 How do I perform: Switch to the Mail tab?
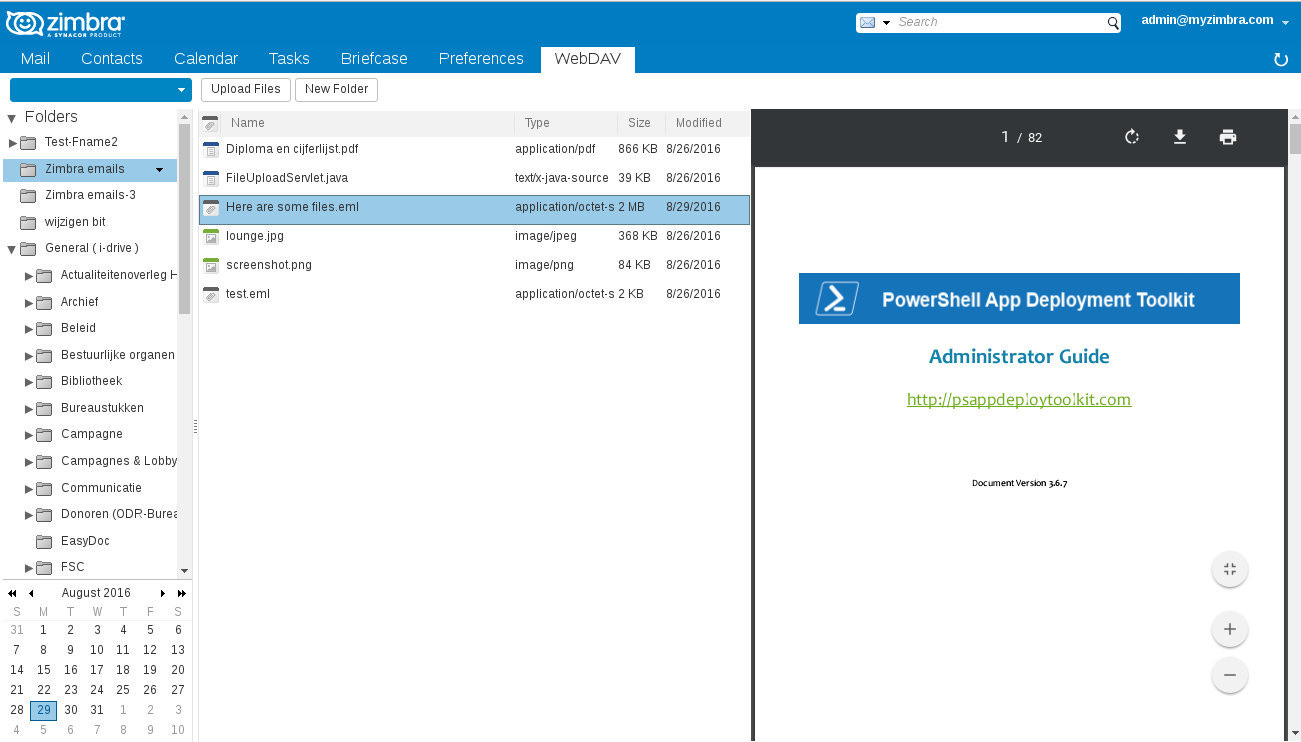pyautogui.click(x=35, y=59)
